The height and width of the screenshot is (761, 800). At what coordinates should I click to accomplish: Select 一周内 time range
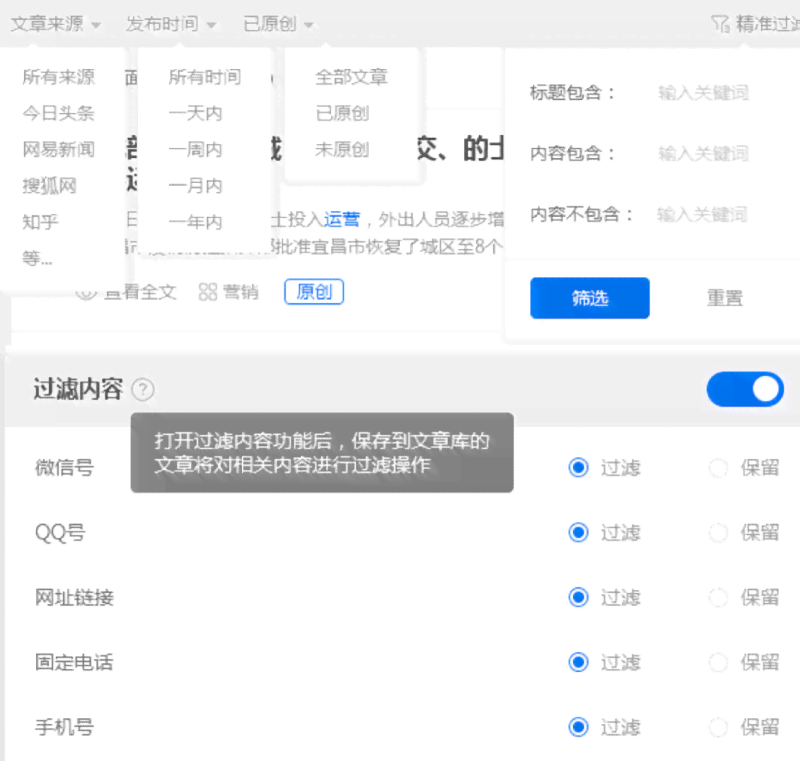point(197,149)
